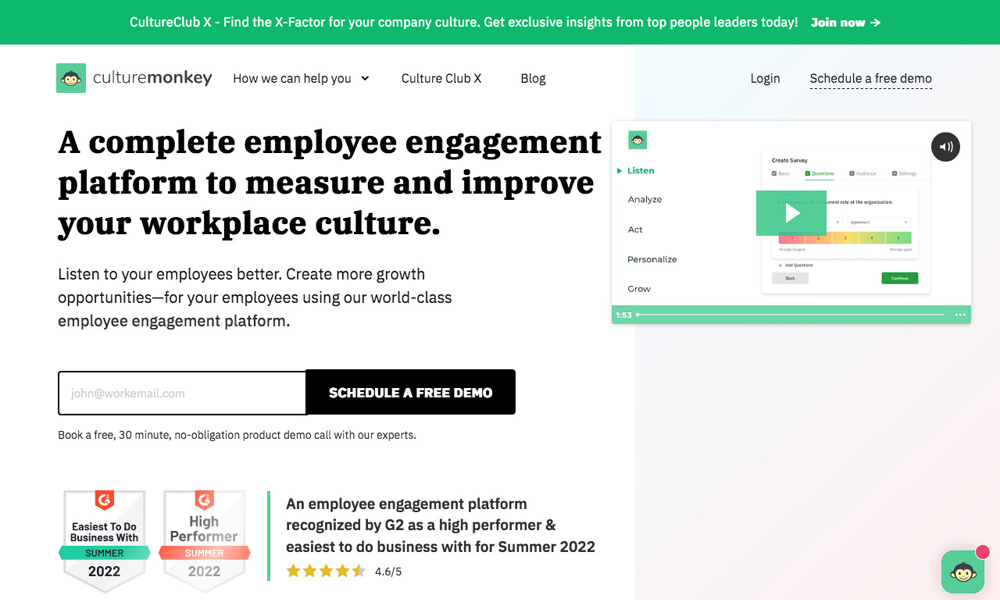Play the product demo video
This screenshot has height=600, width=1000.
[x=791, y=213]
